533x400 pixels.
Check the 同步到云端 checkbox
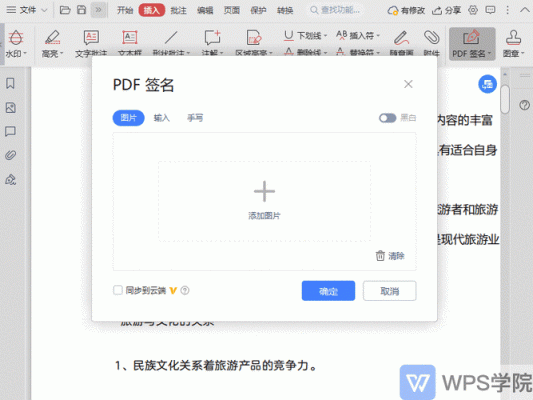point(118,290)
